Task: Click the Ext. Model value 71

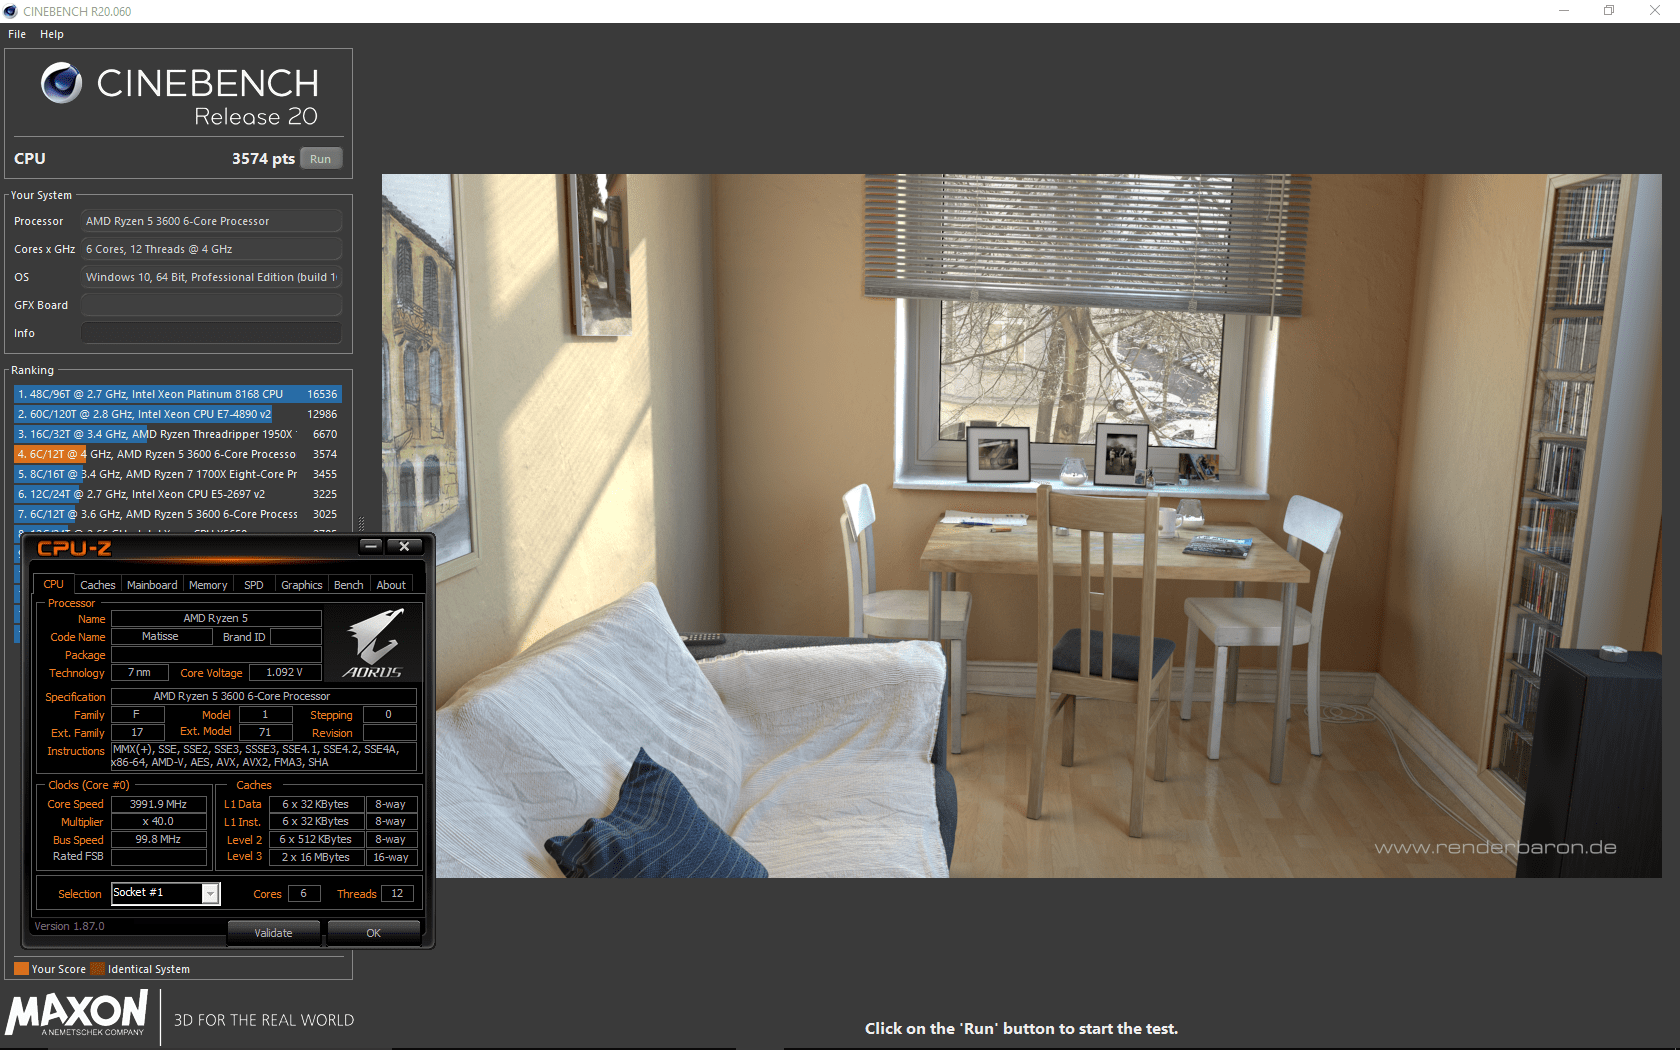Action: 266,733
